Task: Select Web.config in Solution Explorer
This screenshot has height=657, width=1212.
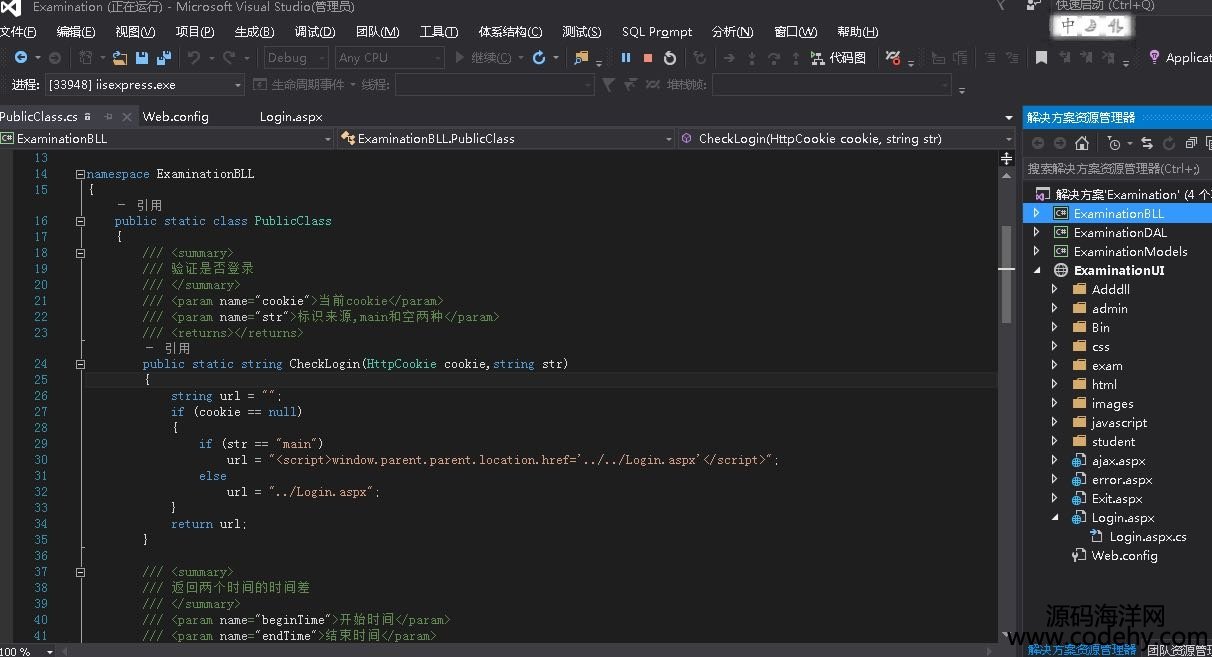Action: [x=1124, y=556]
